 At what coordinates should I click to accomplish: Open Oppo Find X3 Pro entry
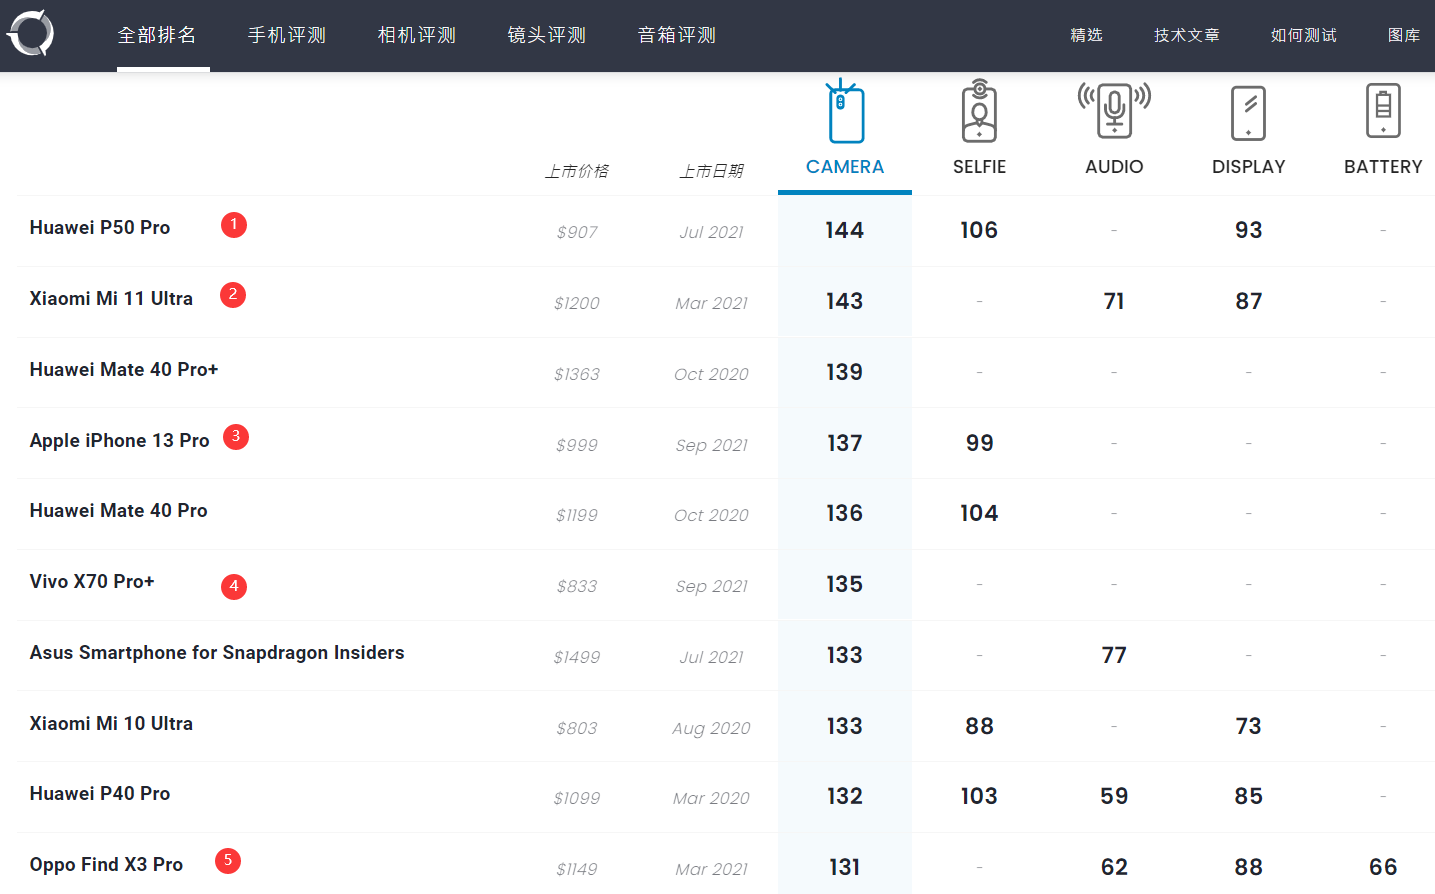tap(106, 865)
